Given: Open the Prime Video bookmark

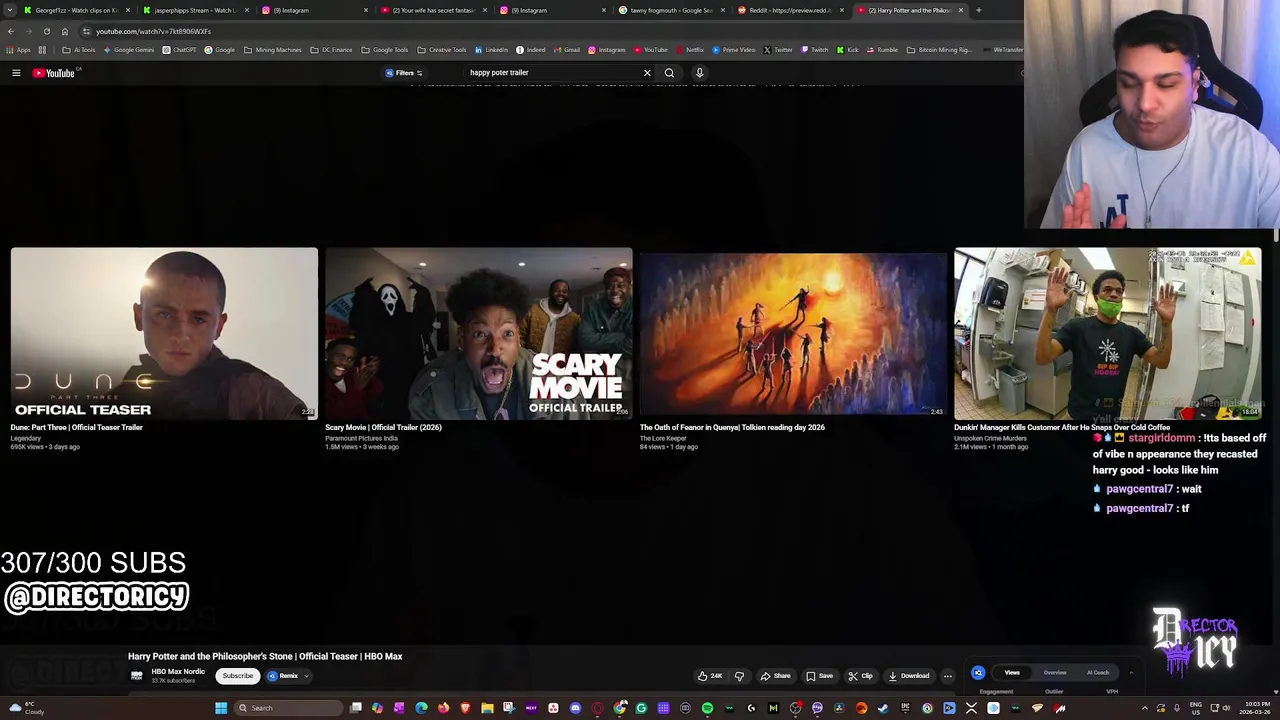Looking at the screenshot, I should (734, 50).
